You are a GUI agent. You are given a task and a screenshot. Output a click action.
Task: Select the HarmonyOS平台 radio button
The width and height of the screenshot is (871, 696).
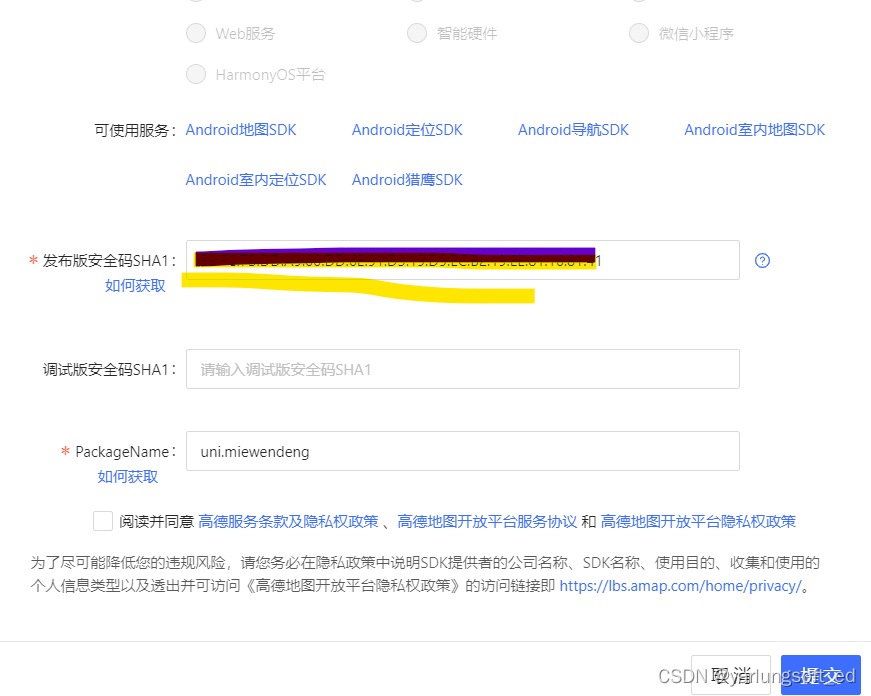(196, 74)
